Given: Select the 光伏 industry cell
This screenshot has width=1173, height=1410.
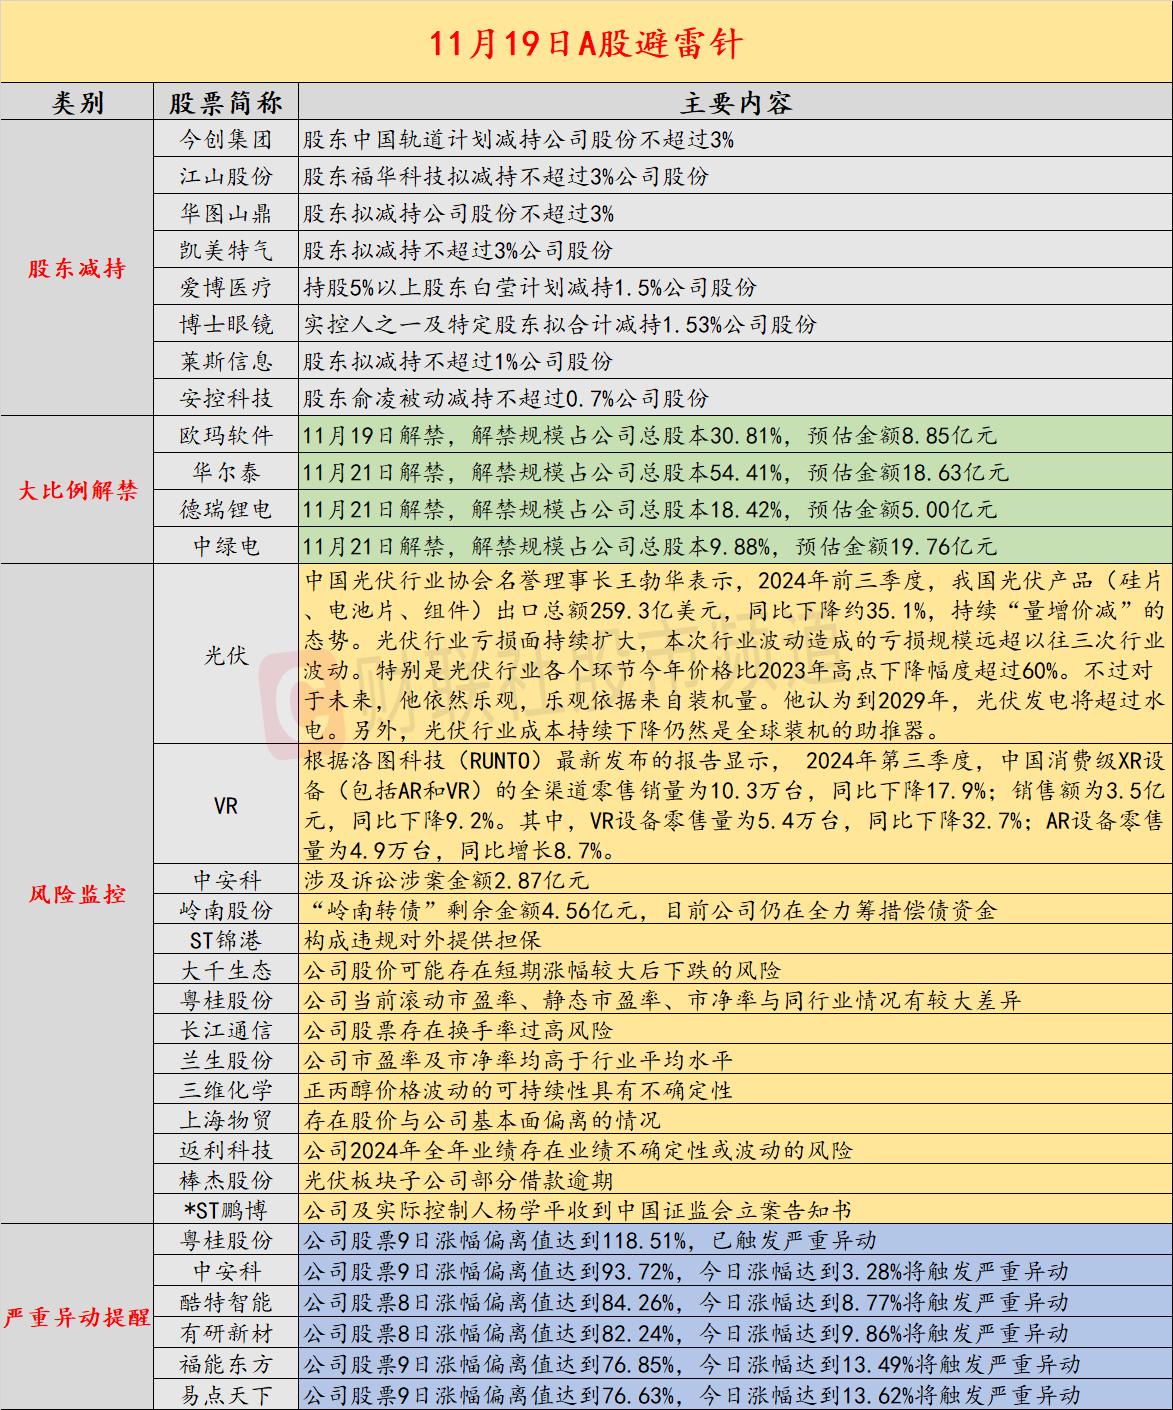Looking at the screenshot, I should (226, 655).
